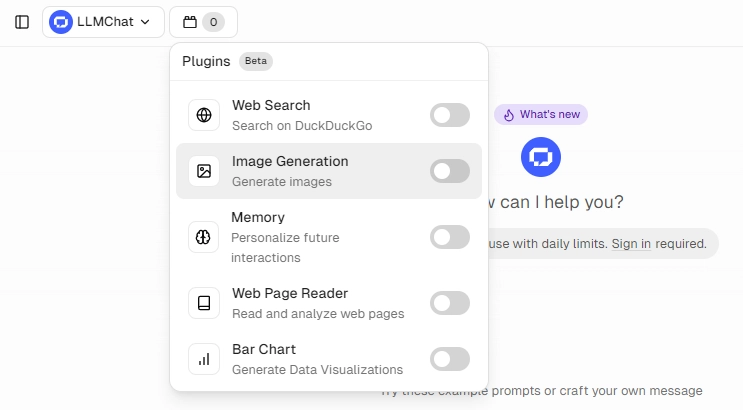Click the Memory brain icon

(203, 237)
